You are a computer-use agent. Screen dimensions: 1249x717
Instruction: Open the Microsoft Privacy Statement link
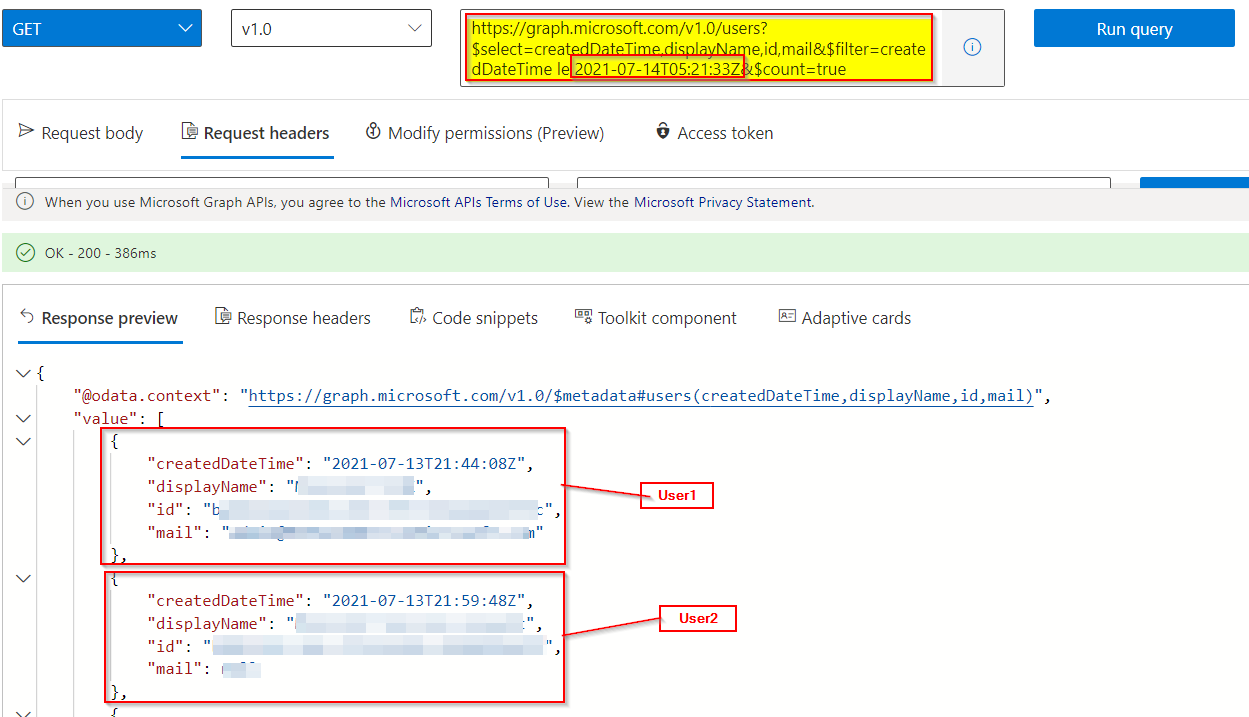click(x=723, y=202)
